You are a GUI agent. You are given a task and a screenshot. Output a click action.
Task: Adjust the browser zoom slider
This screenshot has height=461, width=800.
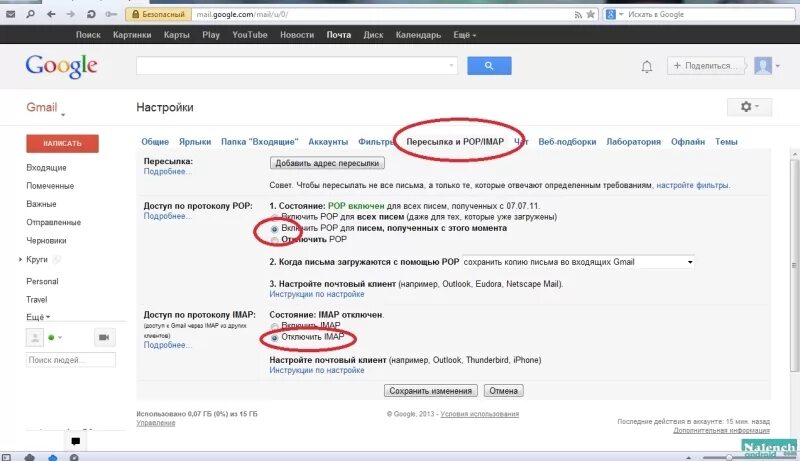(x=730, y=457)
